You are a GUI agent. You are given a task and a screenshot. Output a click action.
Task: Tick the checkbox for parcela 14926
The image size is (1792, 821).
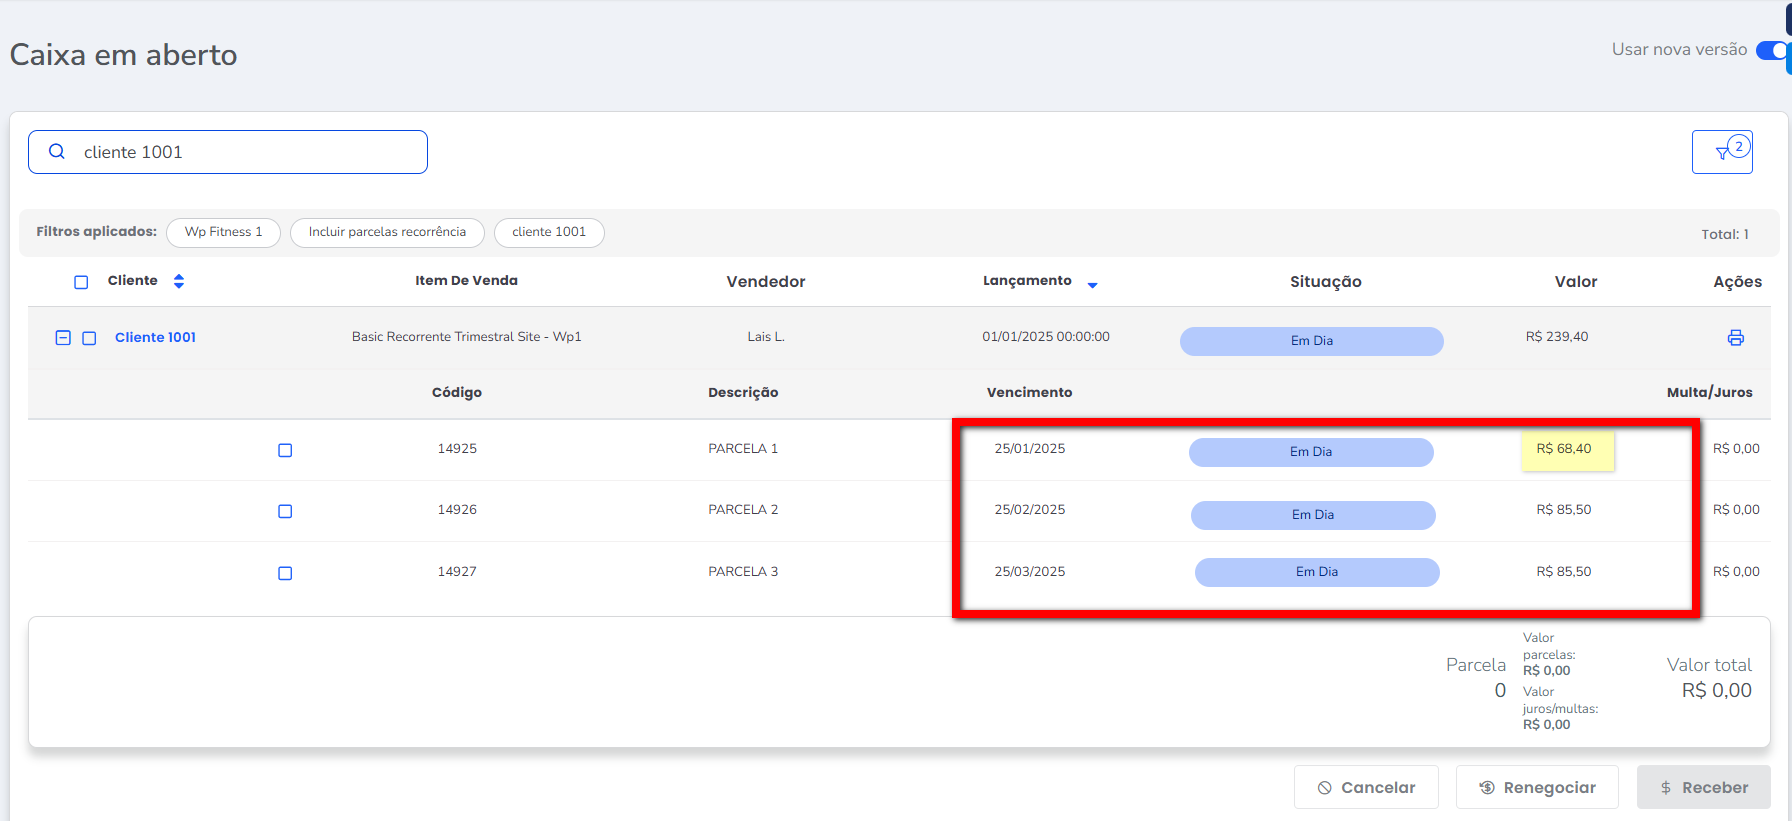click(x=285, y=511)
